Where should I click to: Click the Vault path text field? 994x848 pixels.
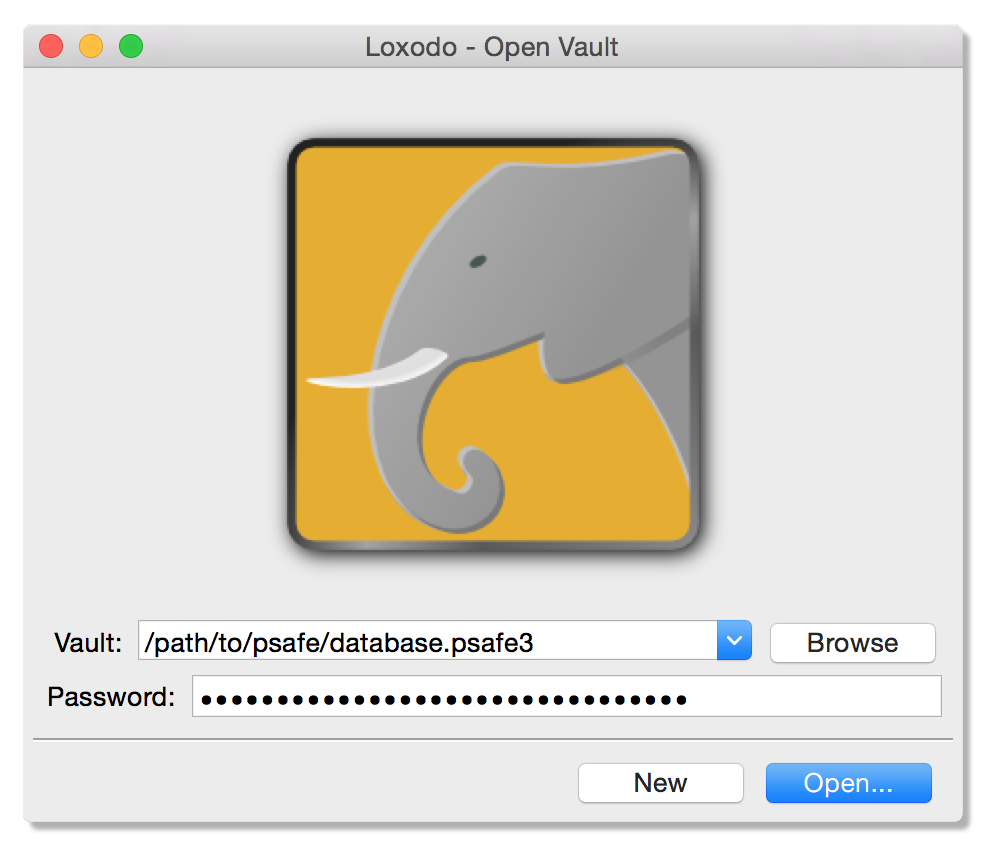tap(428, 640)
